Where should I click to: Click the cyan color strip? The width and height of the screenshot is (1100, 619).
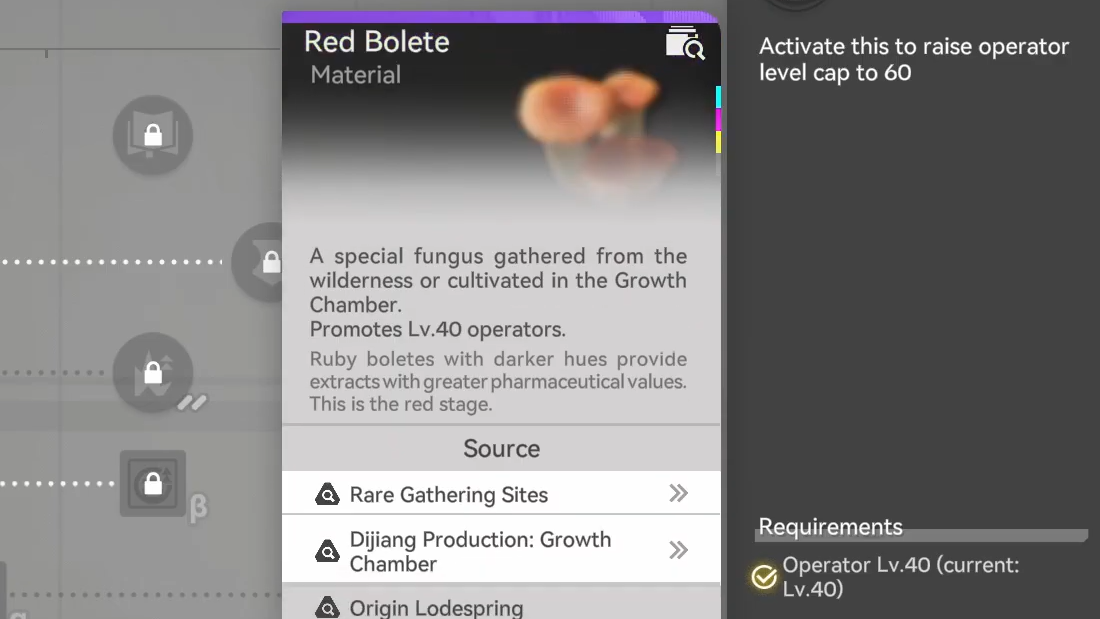coord(718,97)
